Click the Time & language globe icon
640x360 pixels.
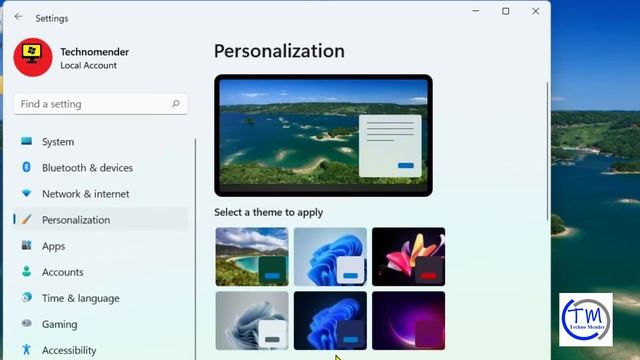tap(27, 298)
